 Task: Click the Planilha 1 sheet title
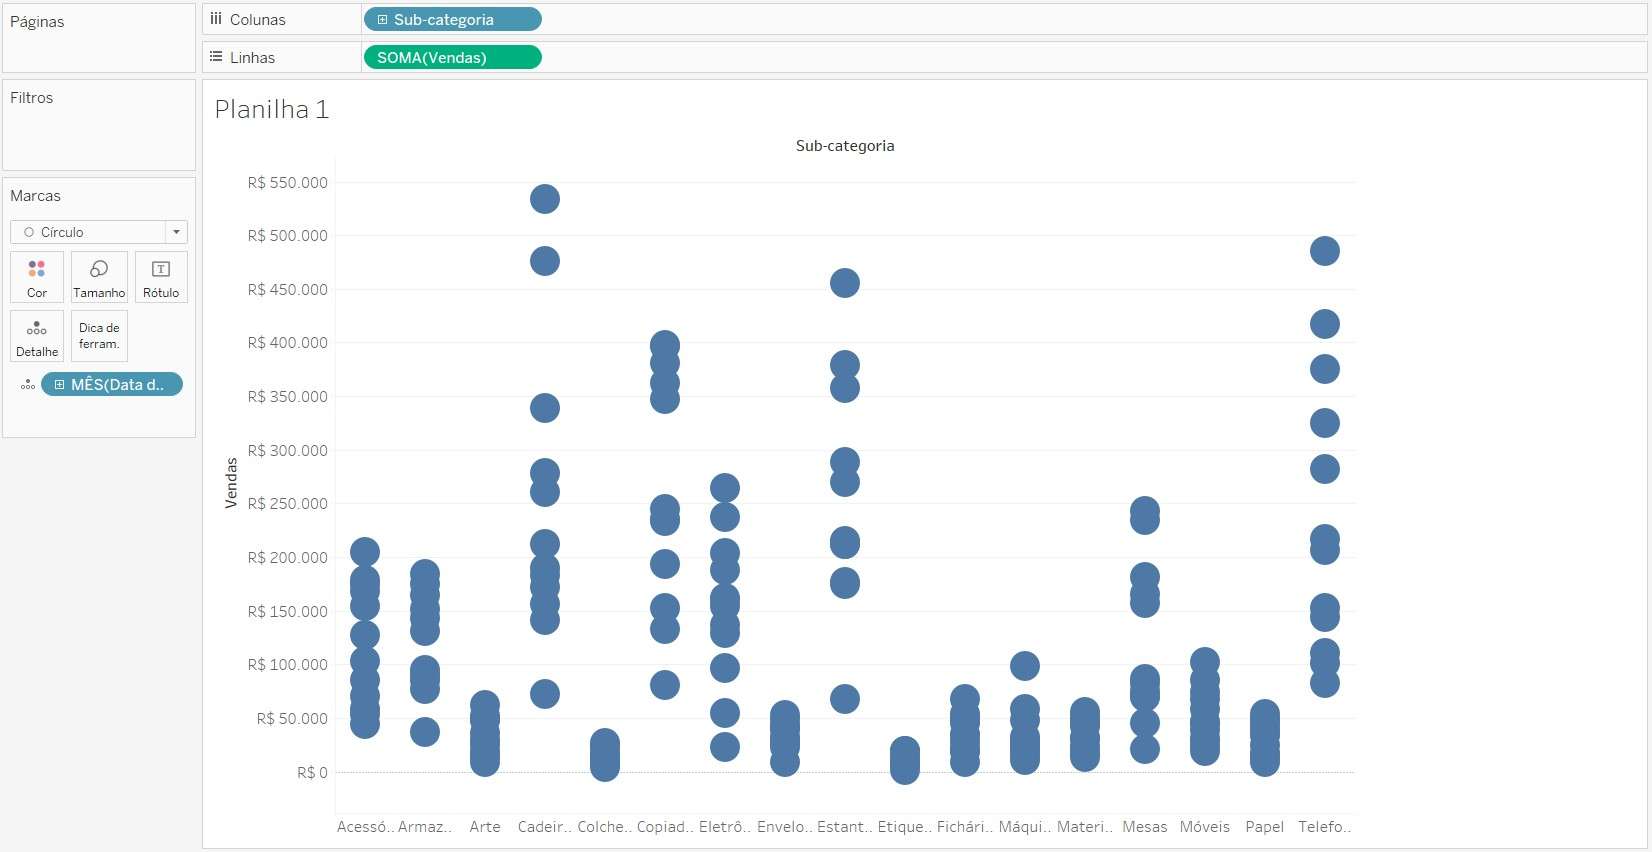pyautogui.click(x=271, y=109)
